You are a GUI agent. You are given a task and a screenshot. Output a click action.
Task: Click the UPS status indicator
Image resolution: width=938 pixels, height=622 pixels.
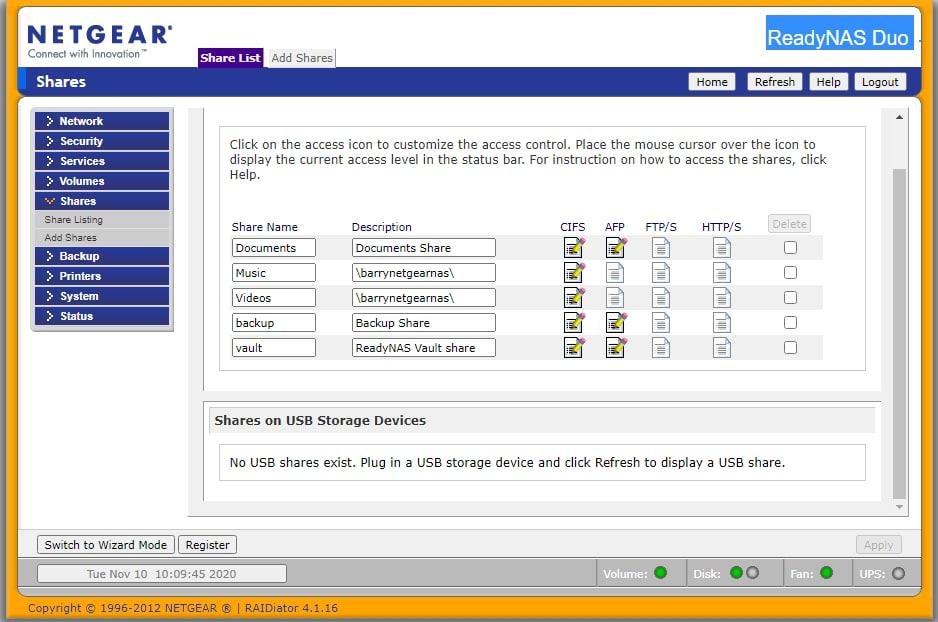coord(898,574)
